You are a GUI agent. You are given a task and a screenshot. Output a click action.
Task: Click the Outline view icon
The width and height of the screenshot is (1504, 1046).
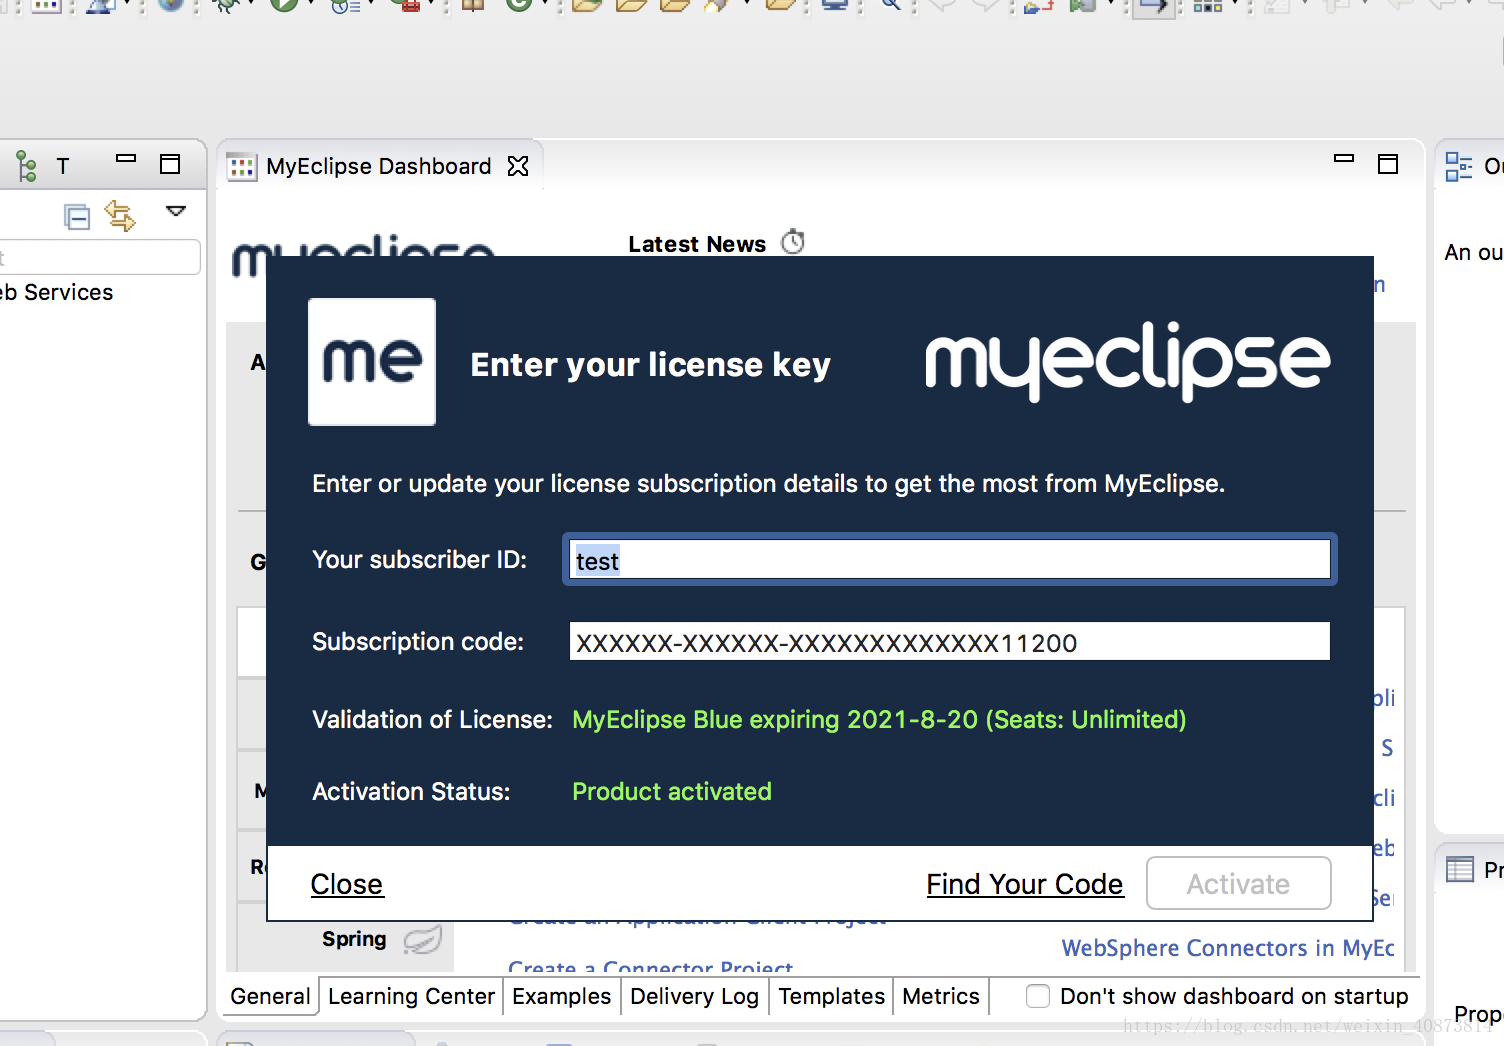coord(1459,167)
